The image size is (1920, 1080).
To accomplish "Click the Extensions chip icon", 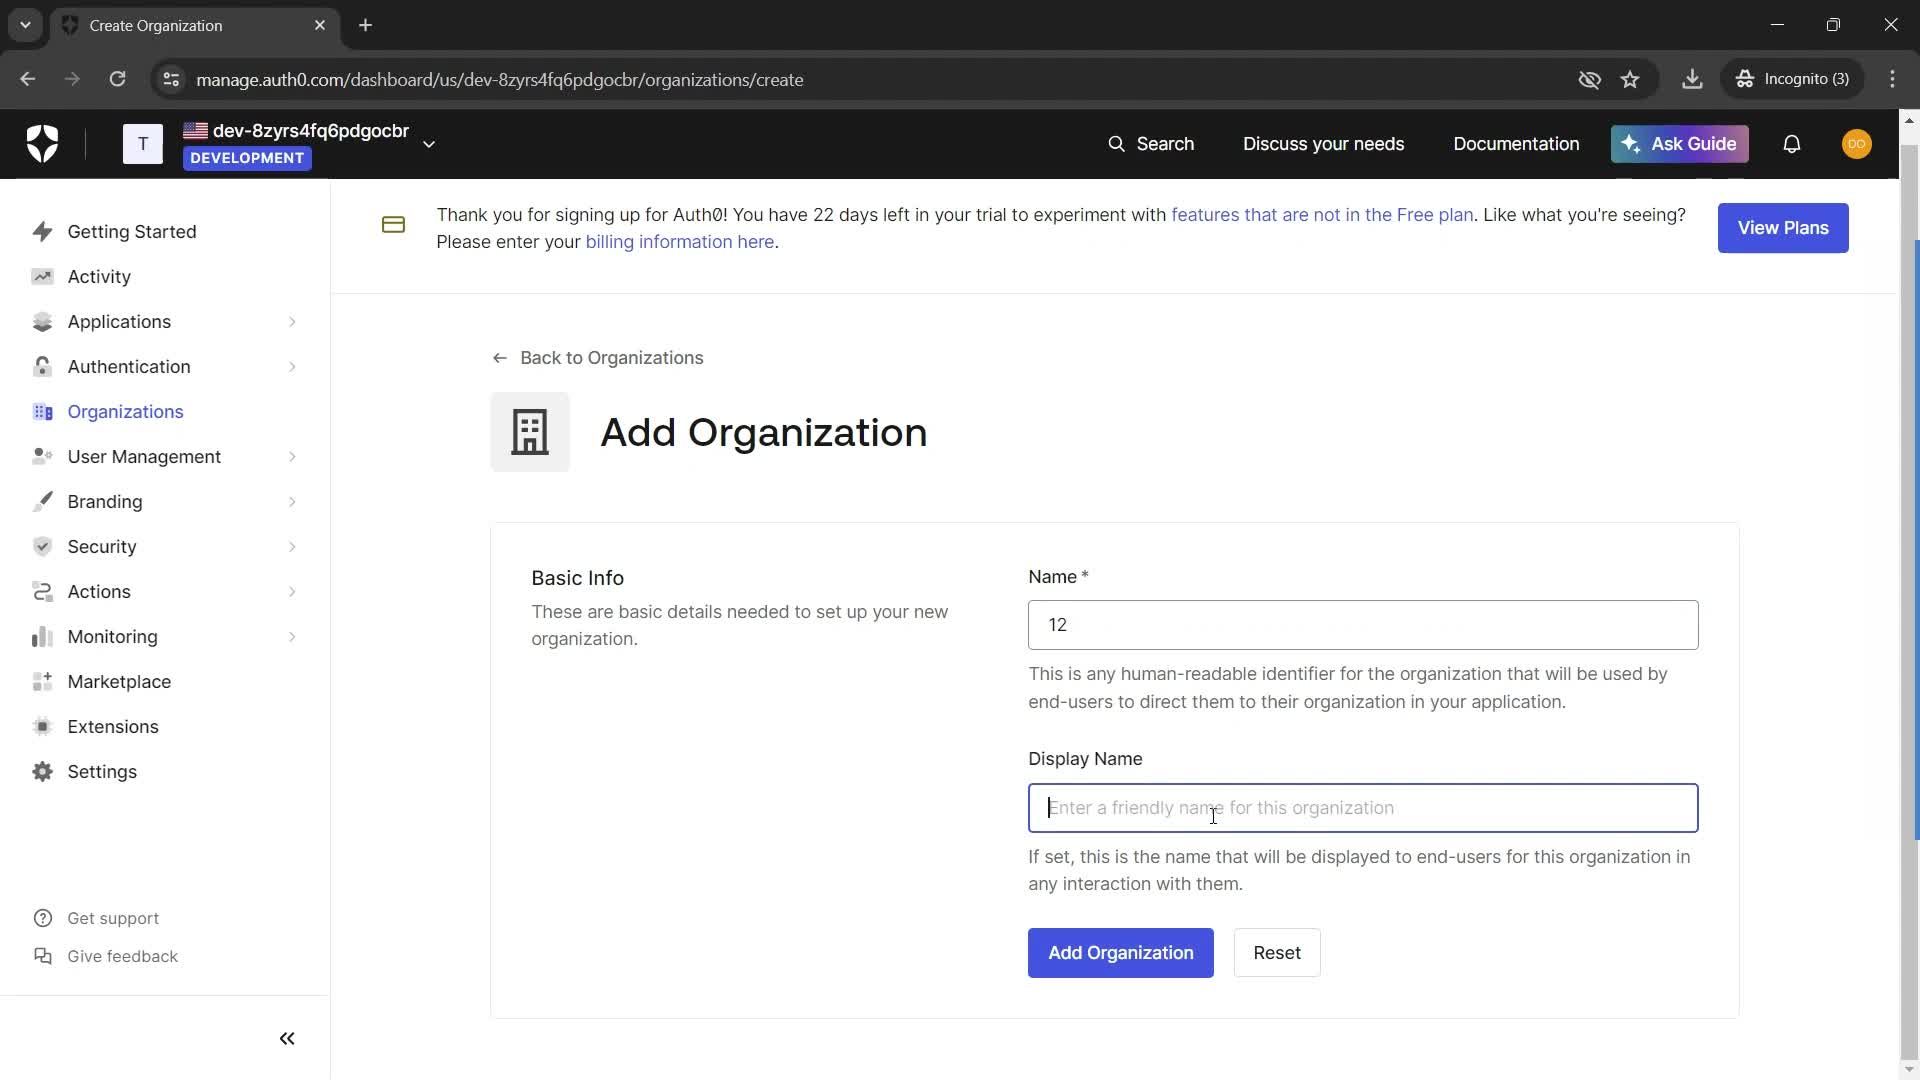I will (42, 727).
